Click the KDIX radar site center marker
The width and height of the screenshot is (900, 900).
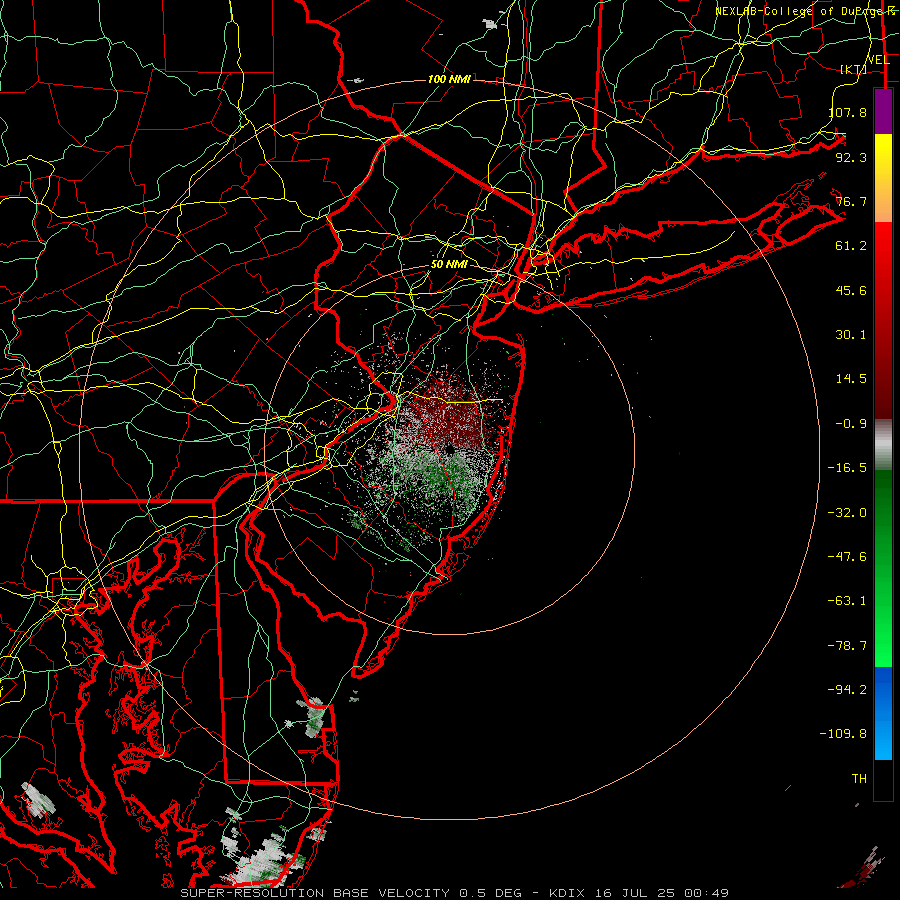coord(450,449)
